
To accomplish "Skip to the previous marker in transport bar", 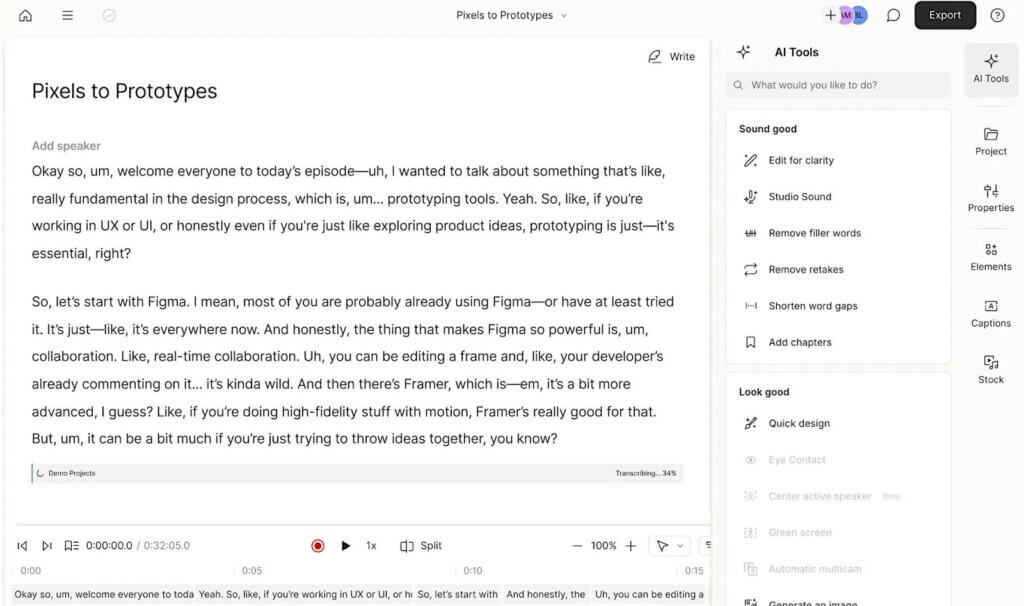I will coord(22,546).
